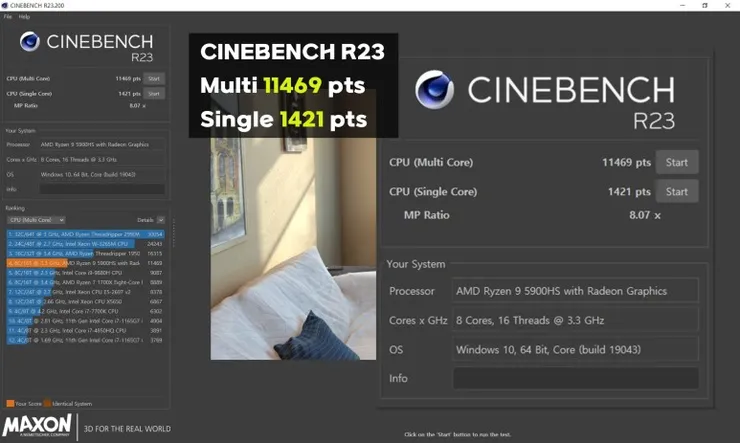Select the Intel Core i7-4850HQ ranking row
This screenshot has width=740, height=443.
(x=85, y=330)
